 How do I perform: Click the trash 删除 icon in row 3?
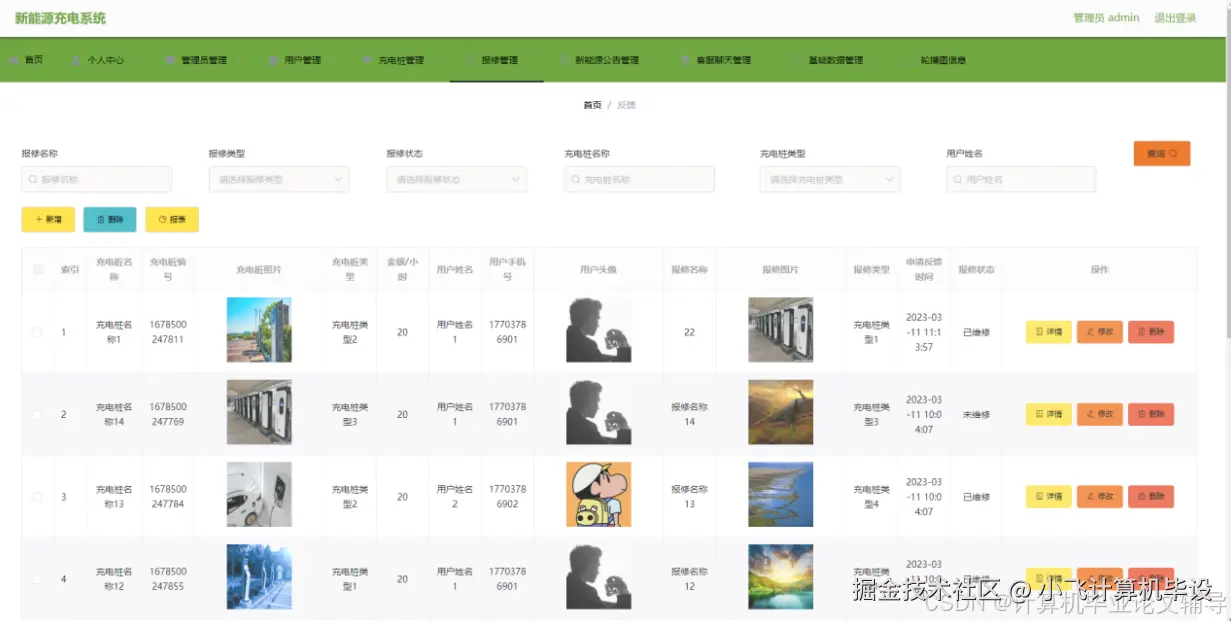click(x=1142, y=496)
